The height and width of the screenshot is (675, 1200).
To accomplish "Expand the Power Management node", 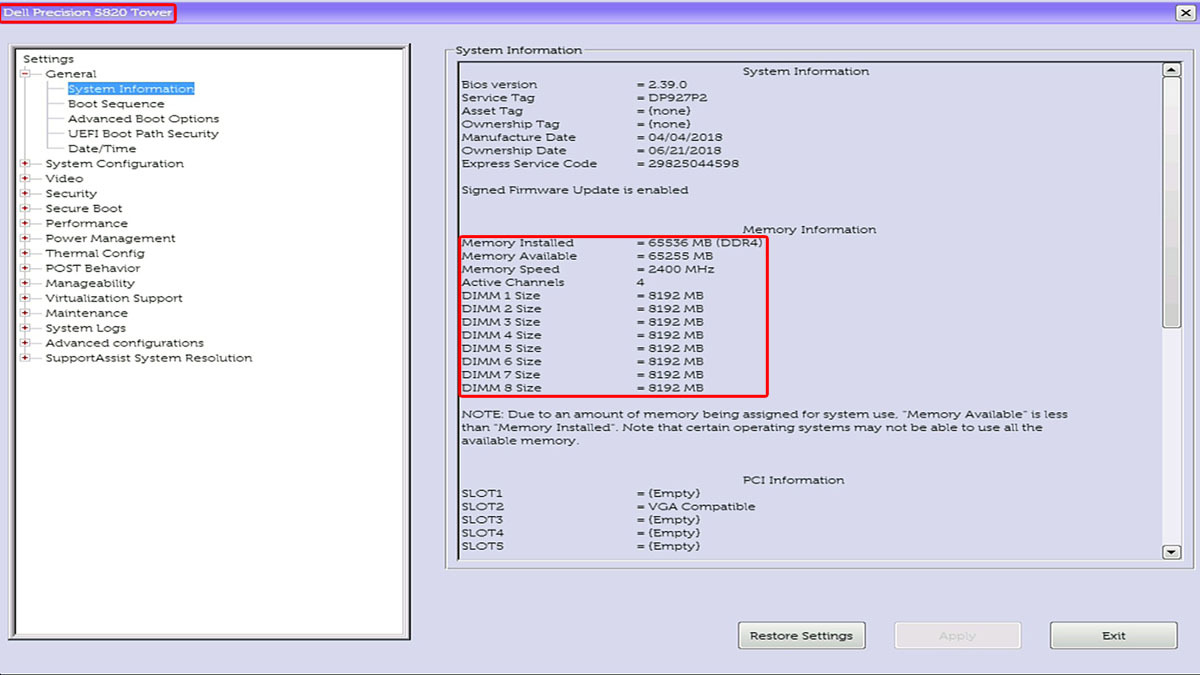I will (25, 238).
